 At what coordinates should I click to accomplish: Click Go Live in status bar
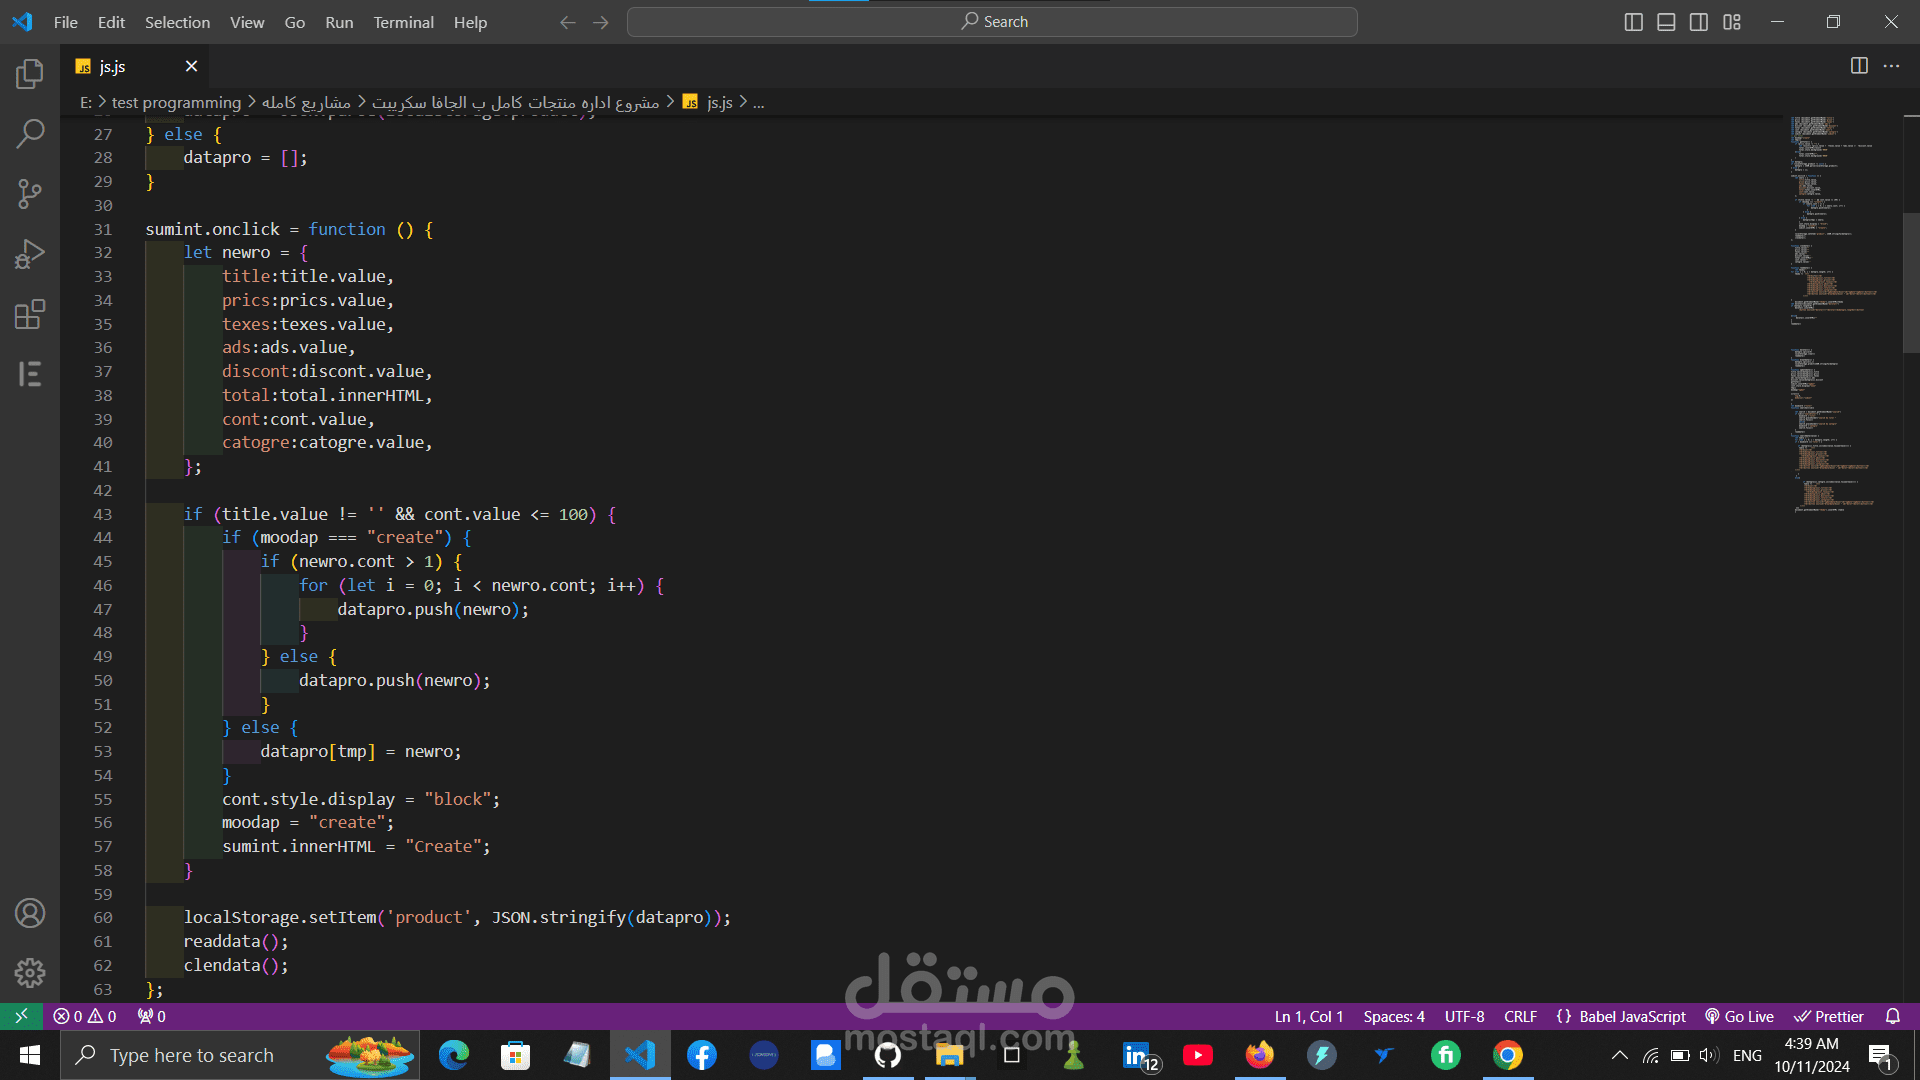[1739, 1017]
